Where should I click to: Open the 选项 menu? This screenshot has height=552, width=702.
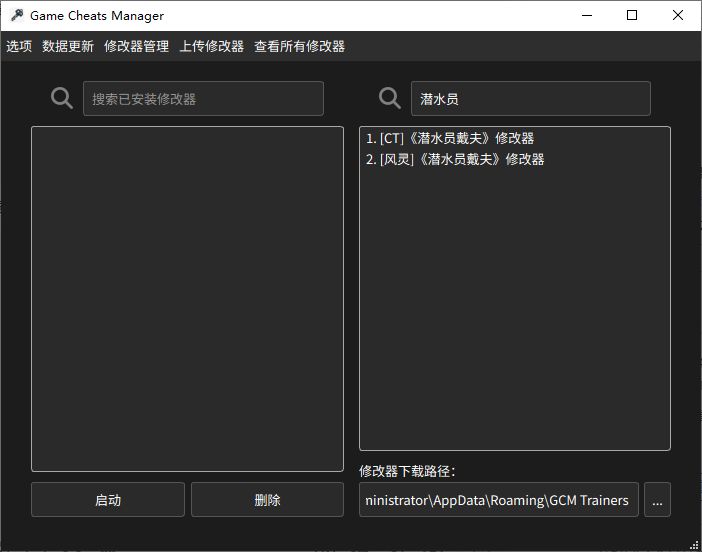pyautogui.click(x=19, y=46)
